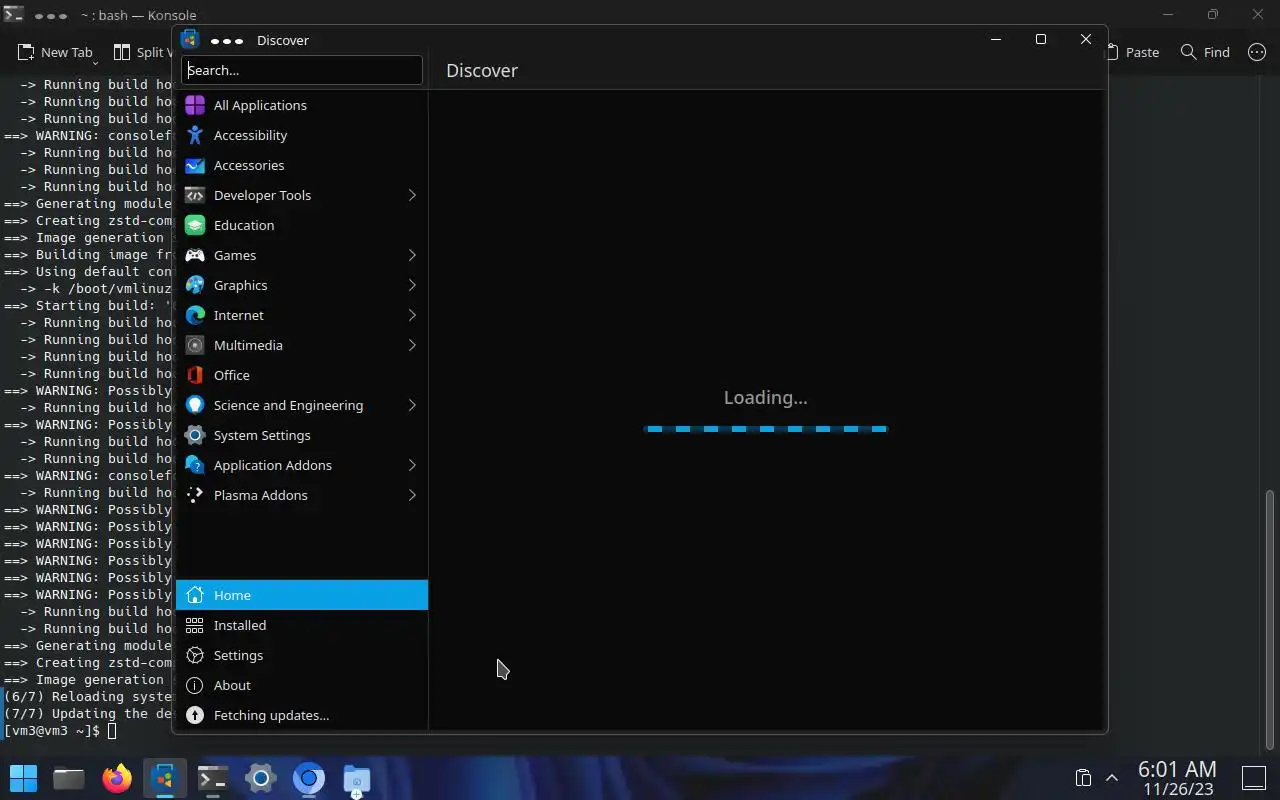Open the Discover Settings page

pyautogui.click(x=302, y=655)
